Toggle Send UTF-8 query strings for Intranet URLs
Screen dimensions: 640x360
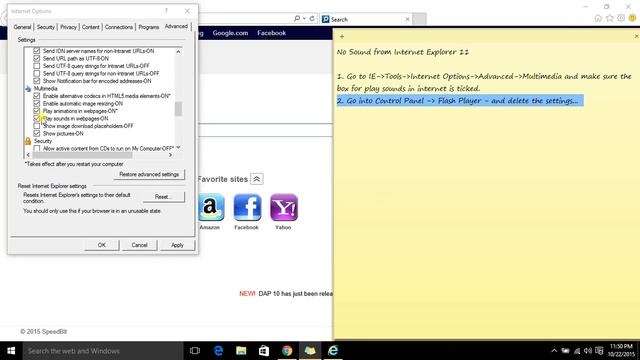(37, 66)
